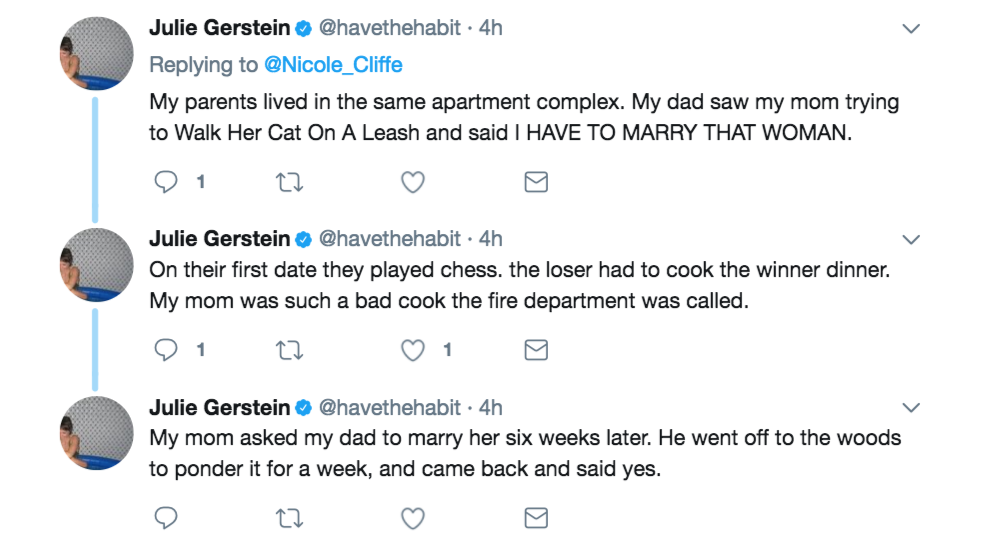Click Julie Gerstein's name on second tweet
The height and width of the screenshot is (543, 983).
pyautogui.click(x=219, y=239)
